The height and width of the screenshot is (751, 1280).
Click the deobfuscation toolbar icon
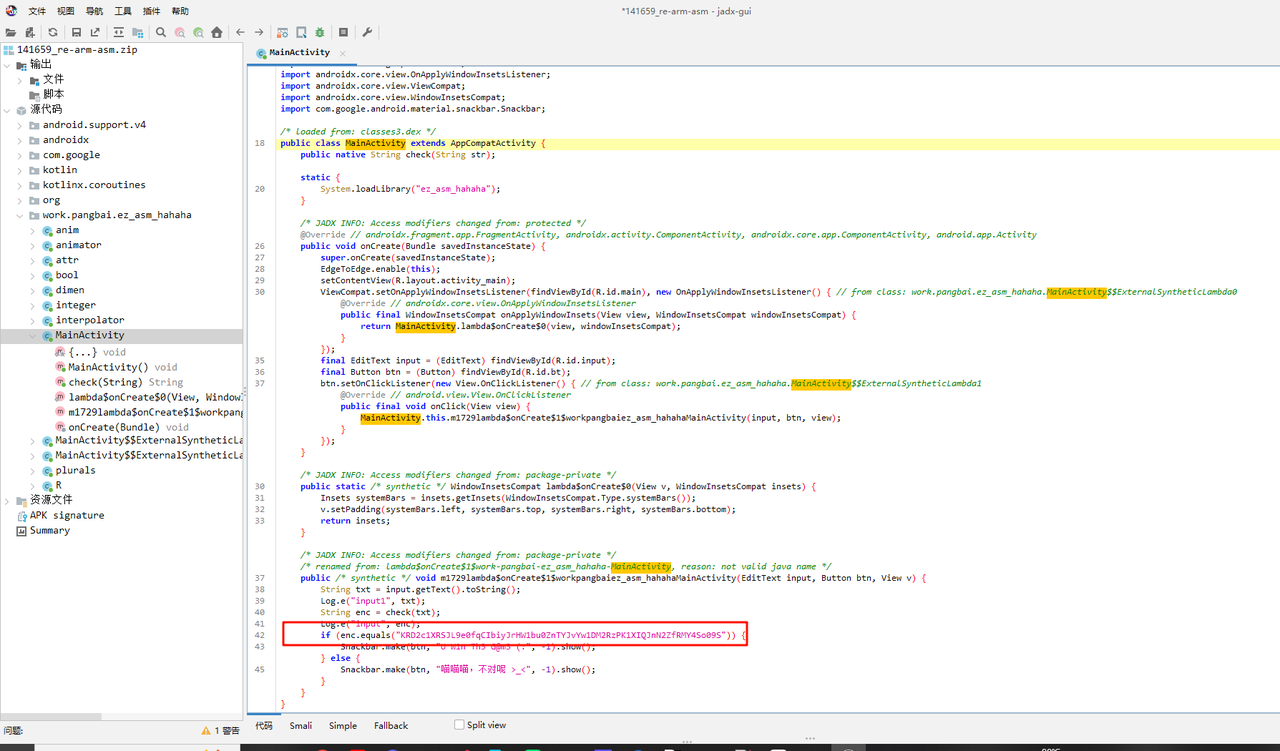(282, 32)
